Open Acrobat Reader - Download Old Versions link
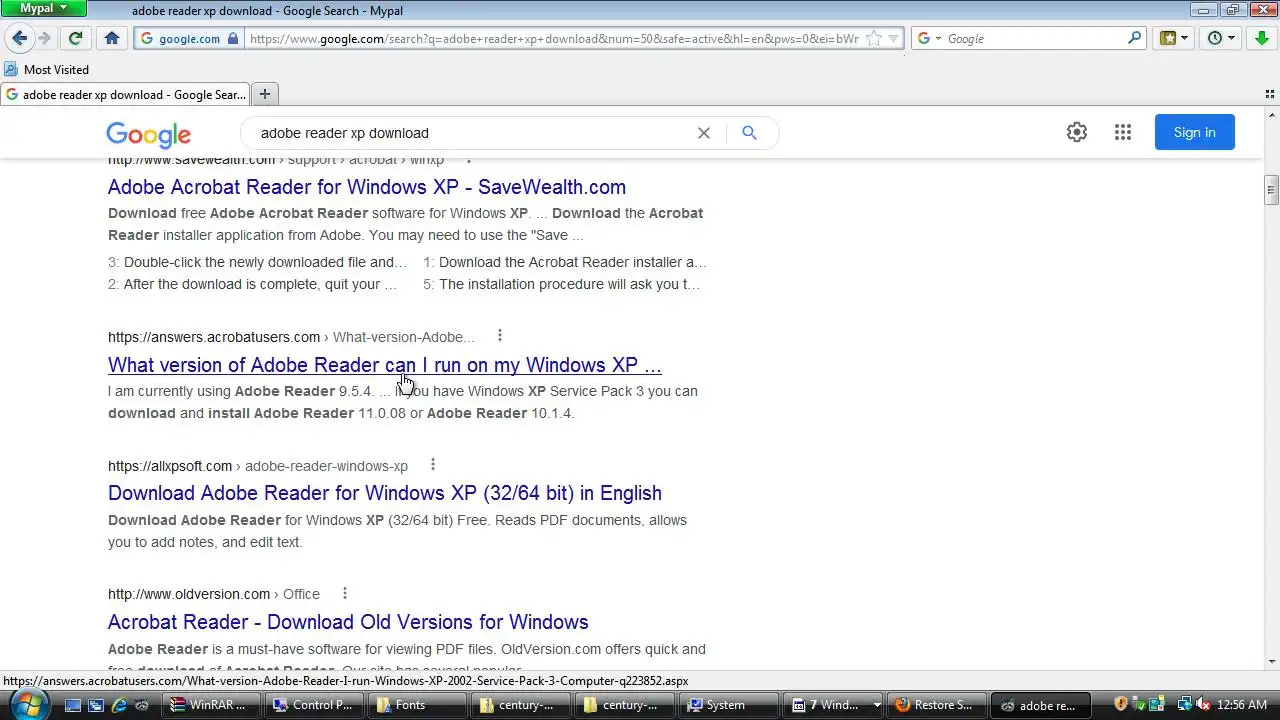This screenshot has width=1280, height=720. coord(348,622)
